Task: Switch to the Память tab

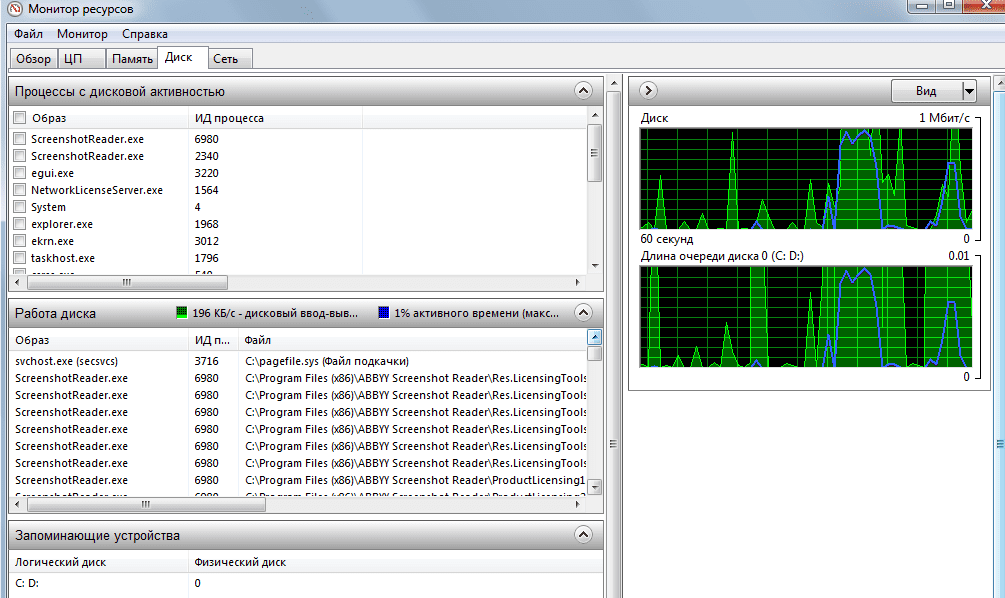Action: click(132, 59)
